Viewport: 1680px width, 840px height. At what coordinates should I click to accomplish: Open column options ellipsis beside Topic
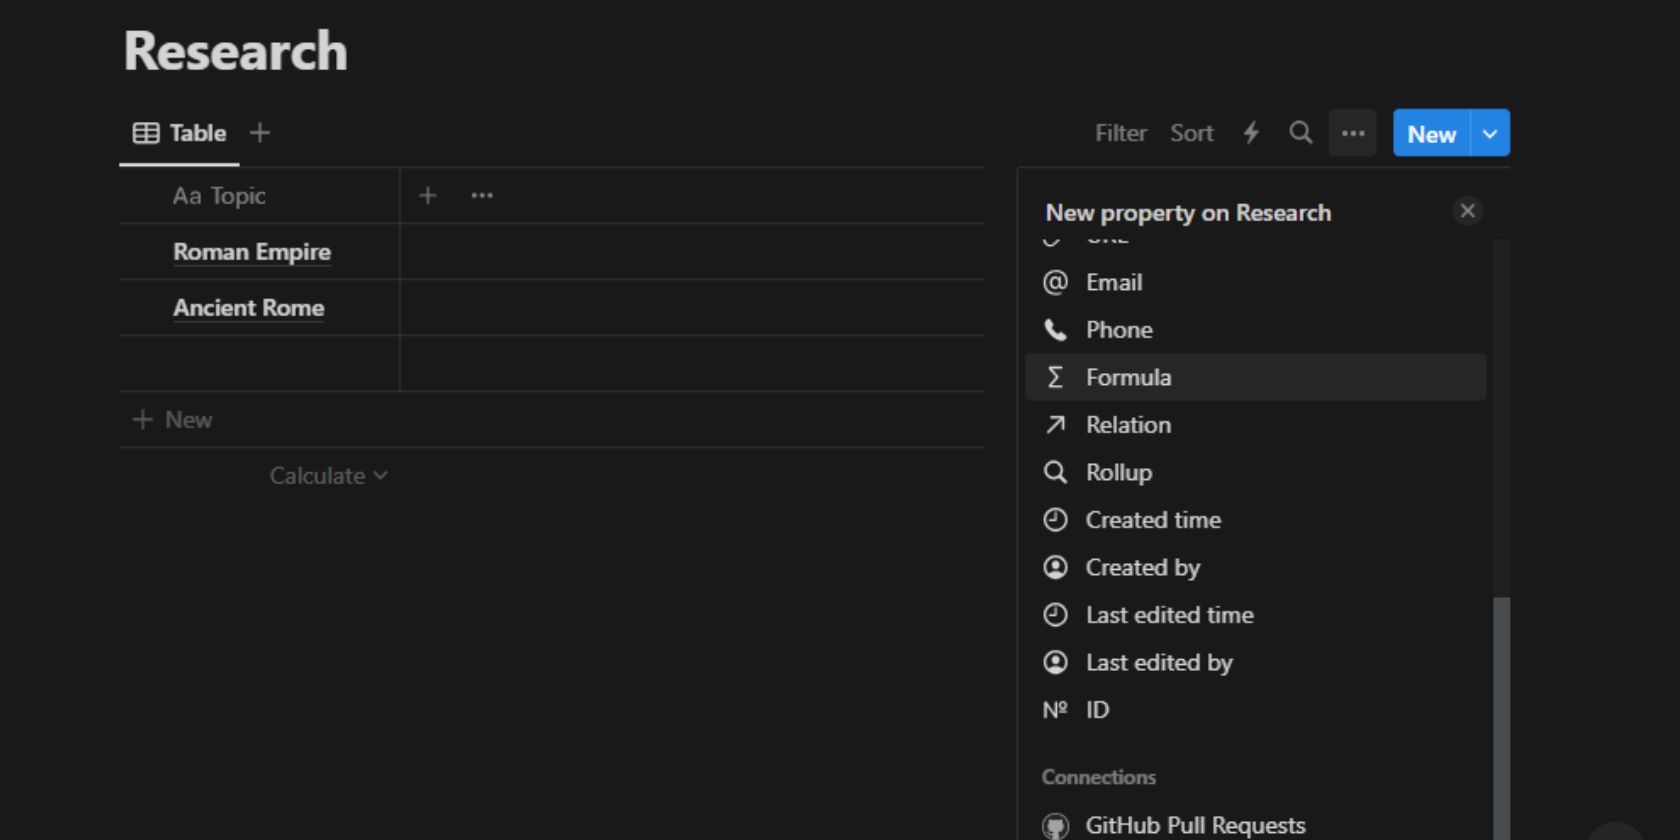[482, 196]
